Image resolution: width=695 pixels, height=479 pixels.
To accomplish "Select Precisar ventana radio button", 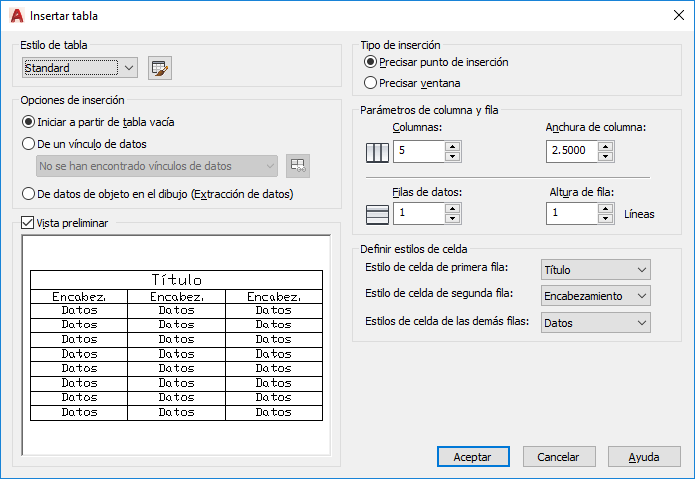I will point(412,83).
